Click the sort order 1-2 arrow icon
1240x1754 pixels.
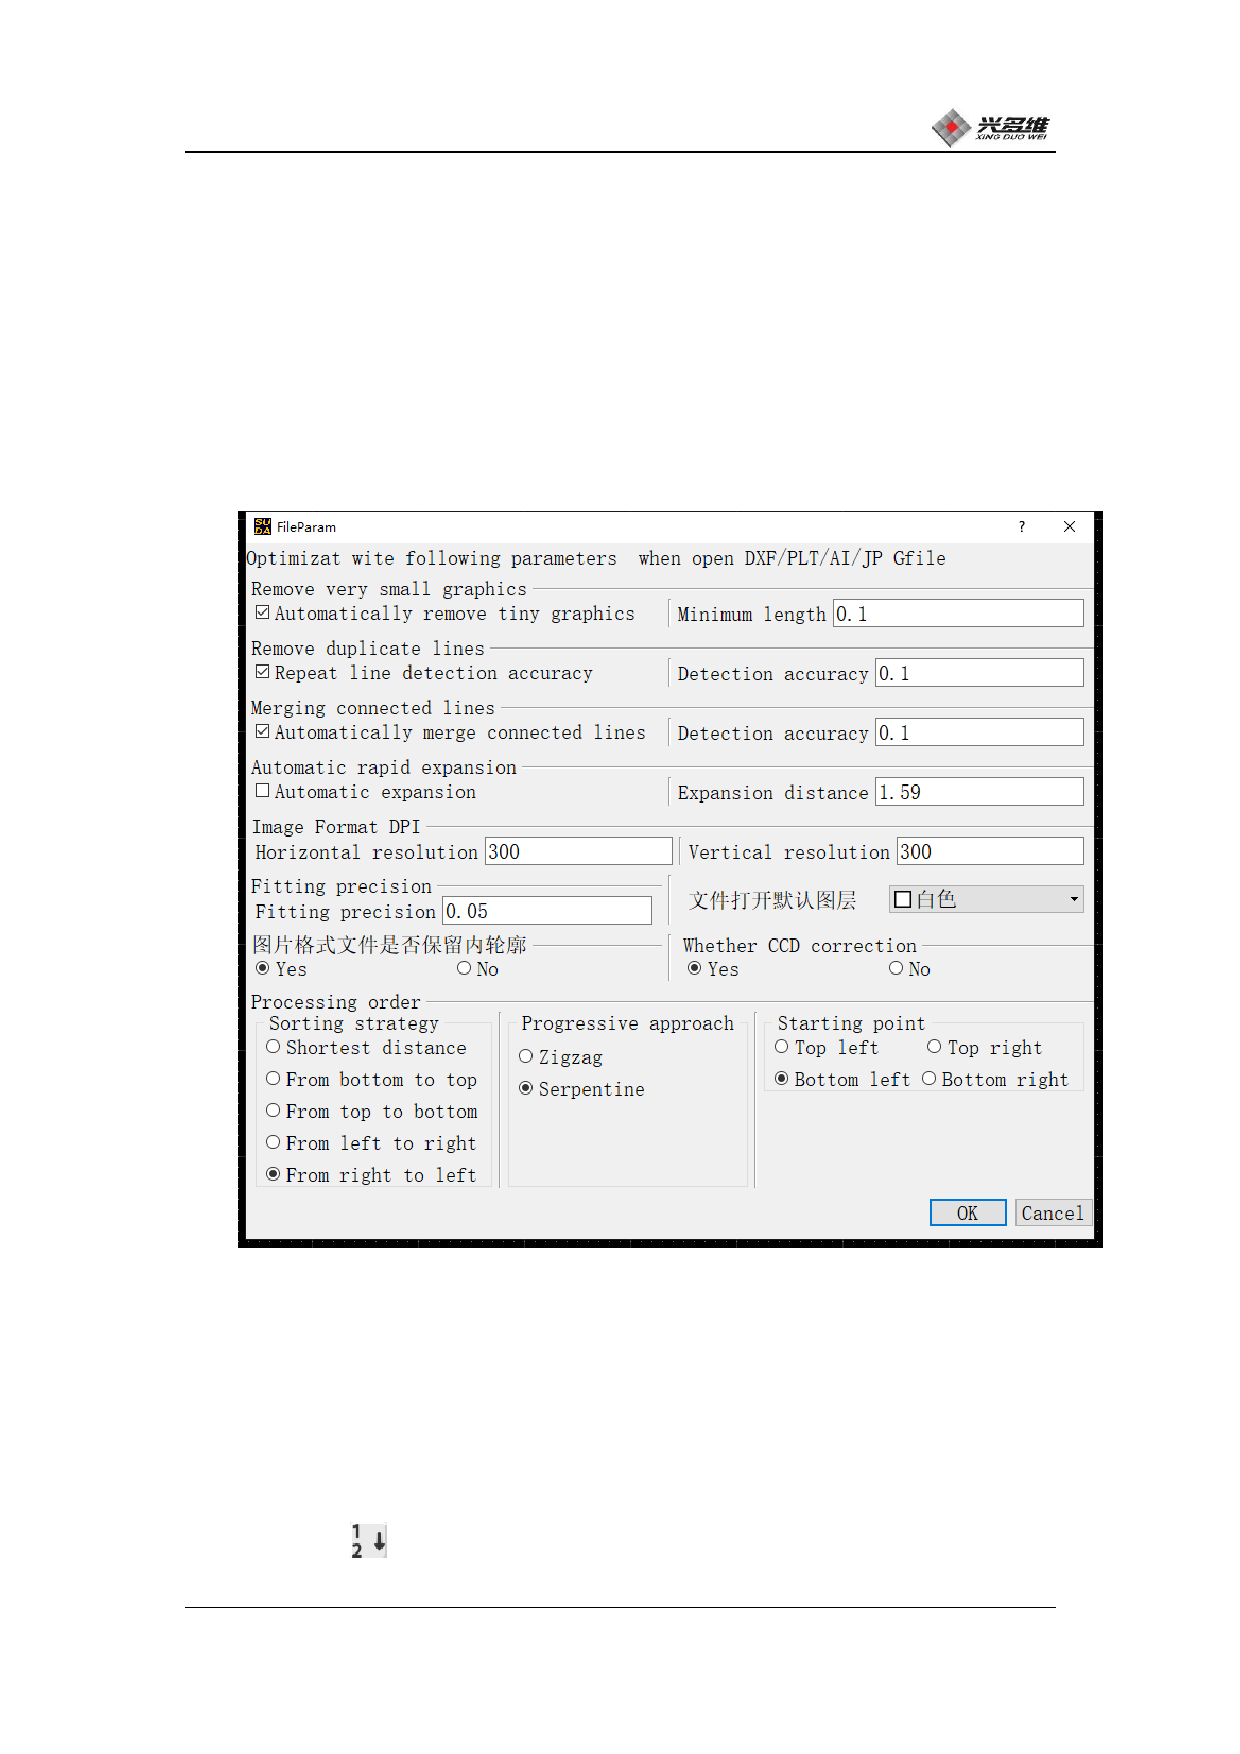coord(368,1541)
